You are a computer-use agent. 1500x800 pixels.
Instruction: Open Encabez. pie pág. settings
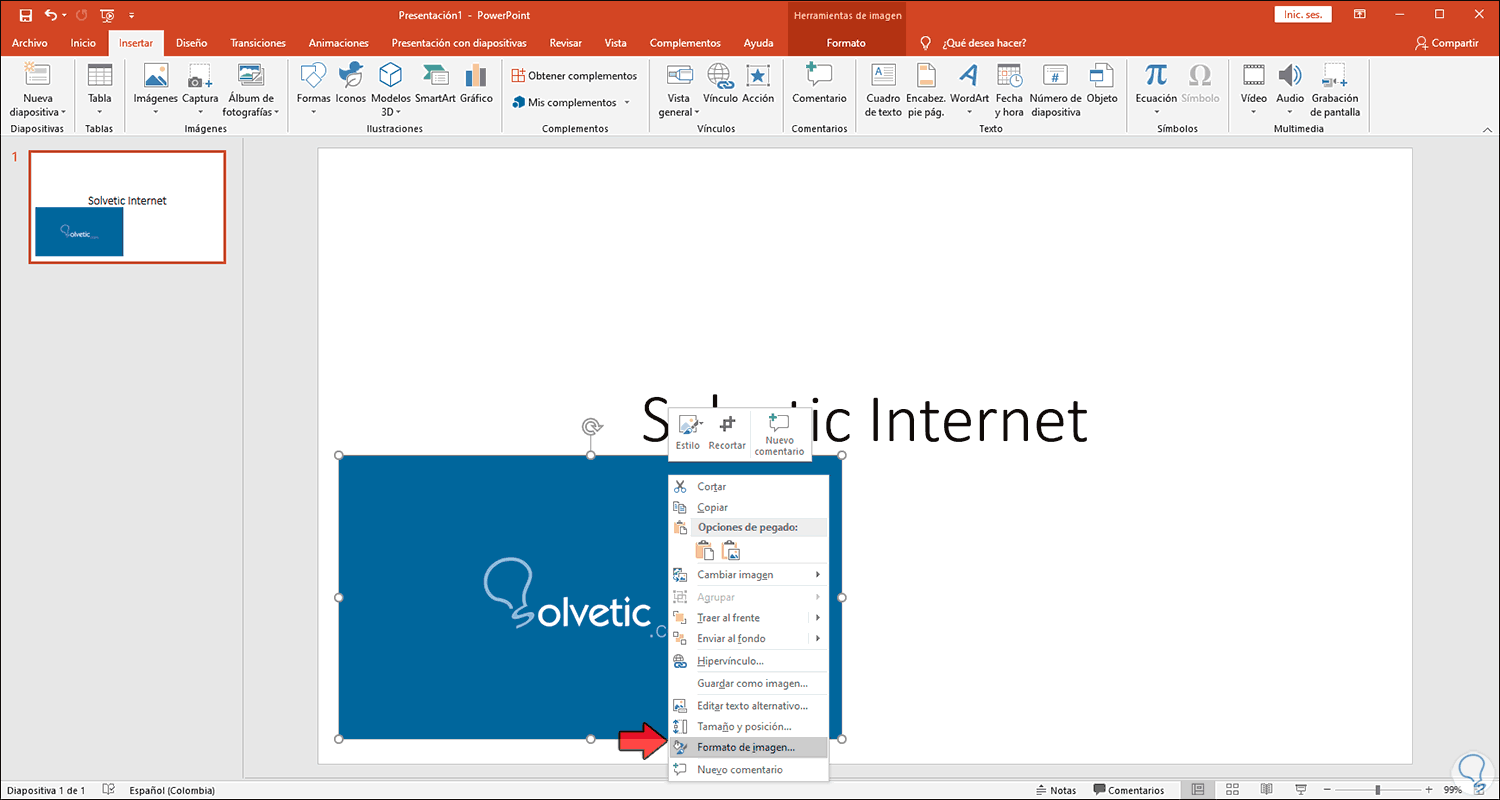(x=925, y=90)
